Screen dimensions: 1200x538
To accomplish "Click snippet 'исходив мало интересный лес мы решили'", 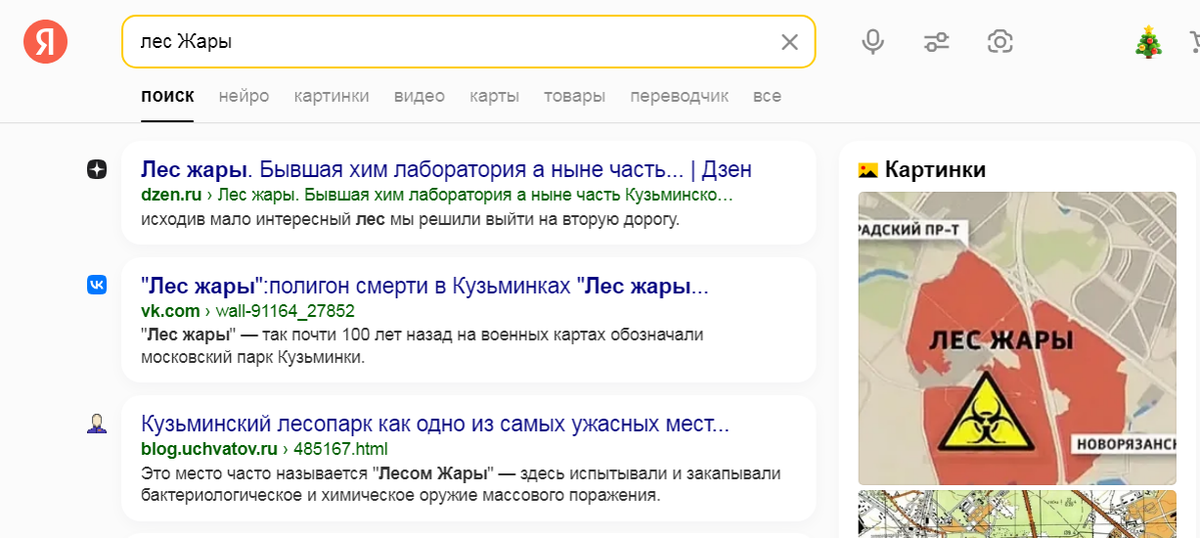I will point(410,218).
